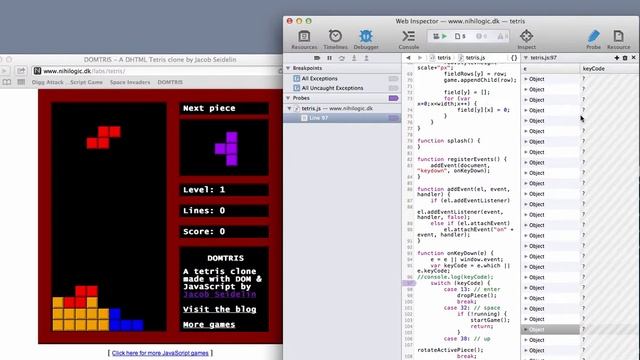Open Script Game bookmark in Safari

pyautogui.click(x=86, y=82)
